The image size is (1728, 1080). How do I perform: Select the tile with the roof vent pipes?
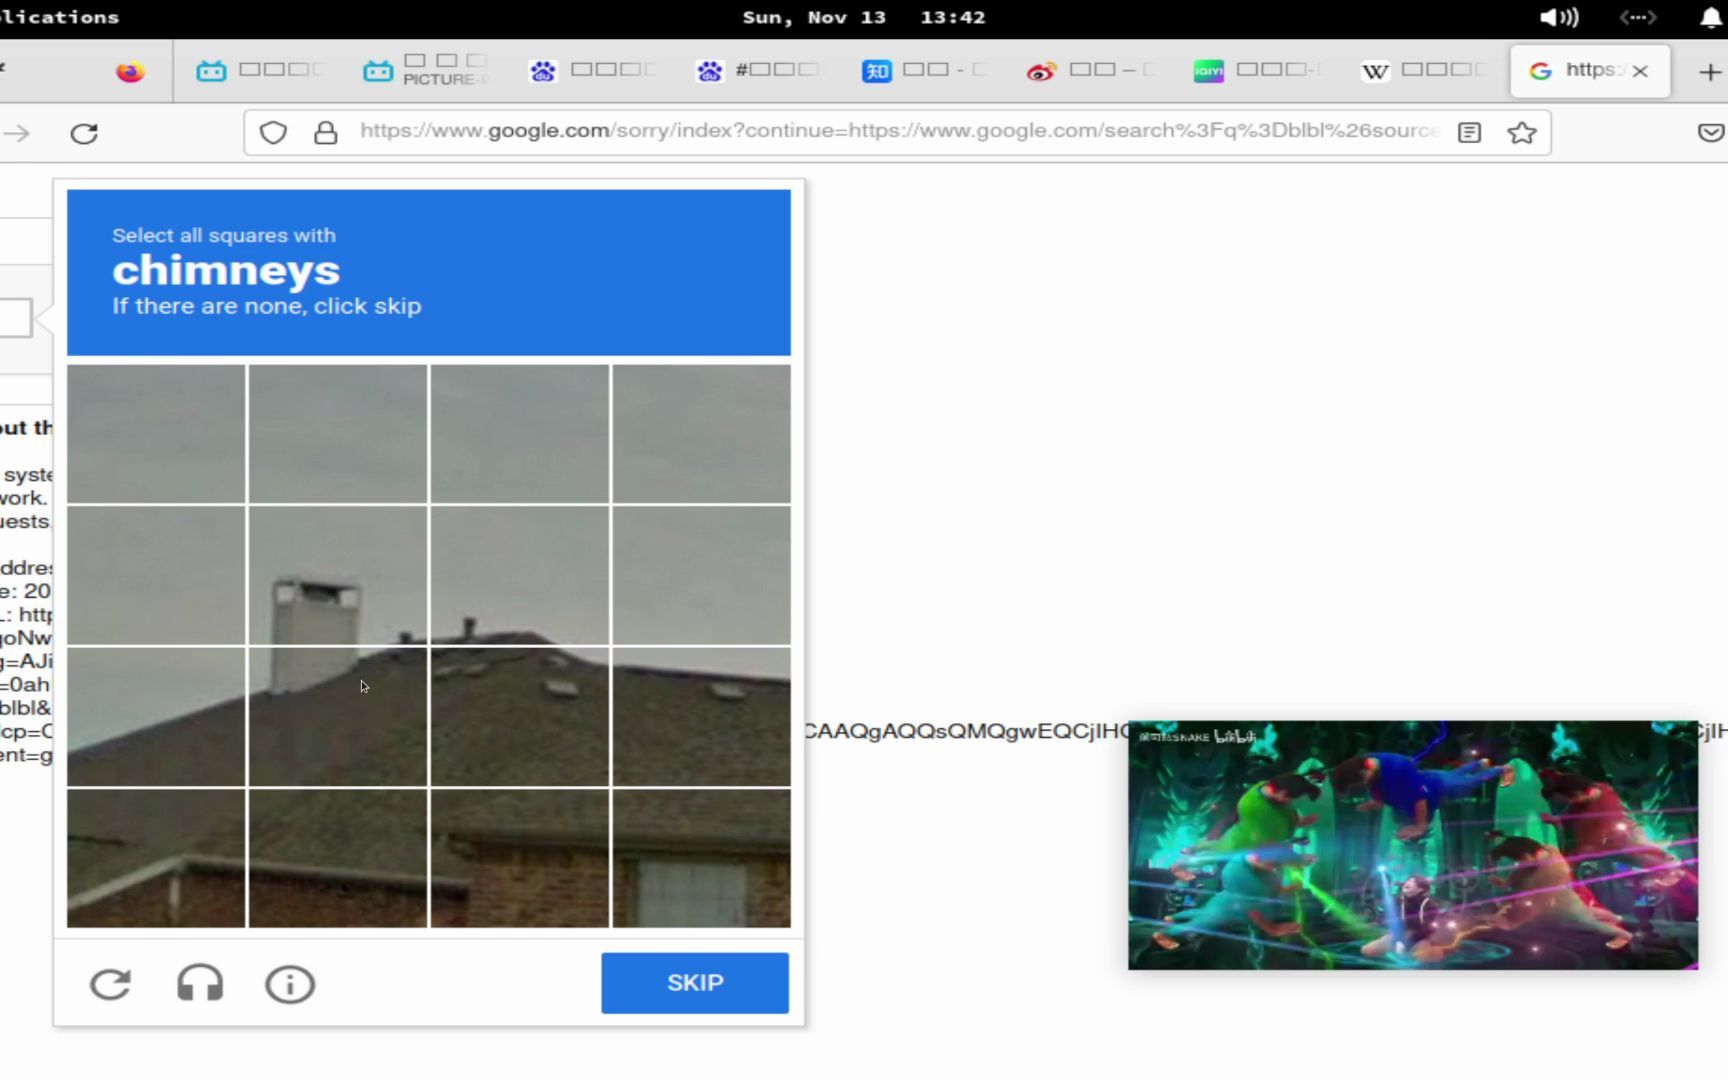coord(519,575)
